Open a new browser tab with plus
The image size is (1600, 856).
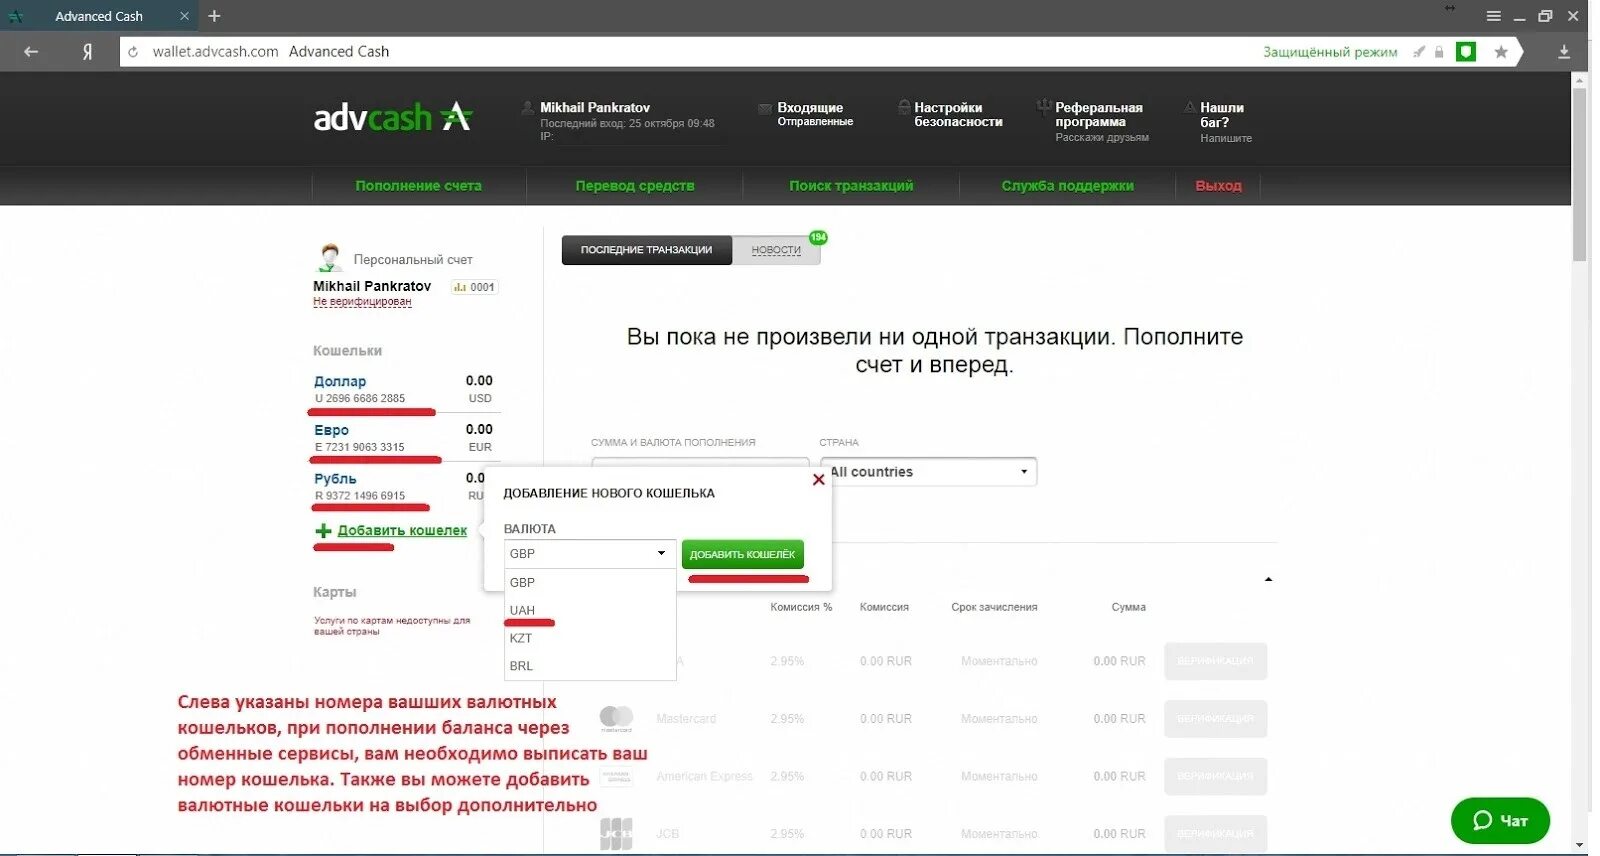[x=214, y=16]
